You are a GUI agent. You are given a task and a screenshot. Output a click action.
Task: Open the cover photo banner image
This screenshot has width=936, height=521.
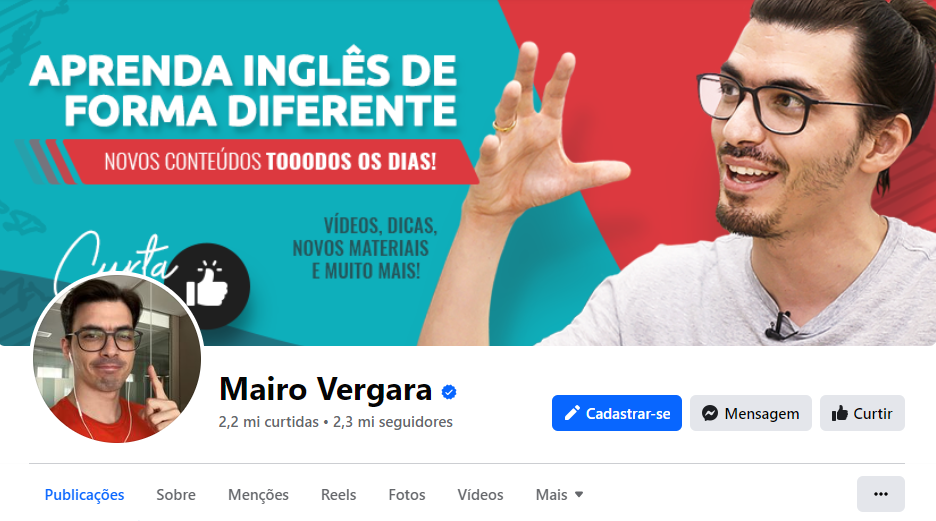coord(468,172)
